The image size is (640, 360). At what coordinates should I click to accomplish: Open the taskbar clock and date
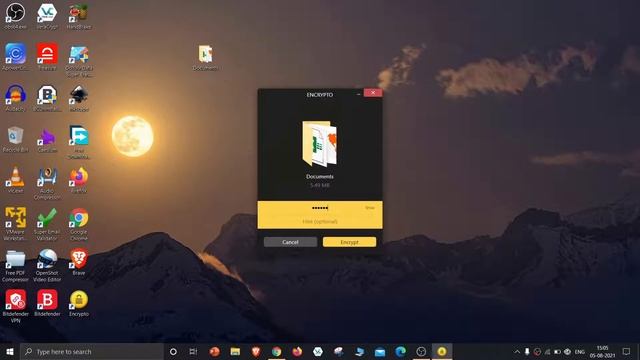tap(602, 351)
